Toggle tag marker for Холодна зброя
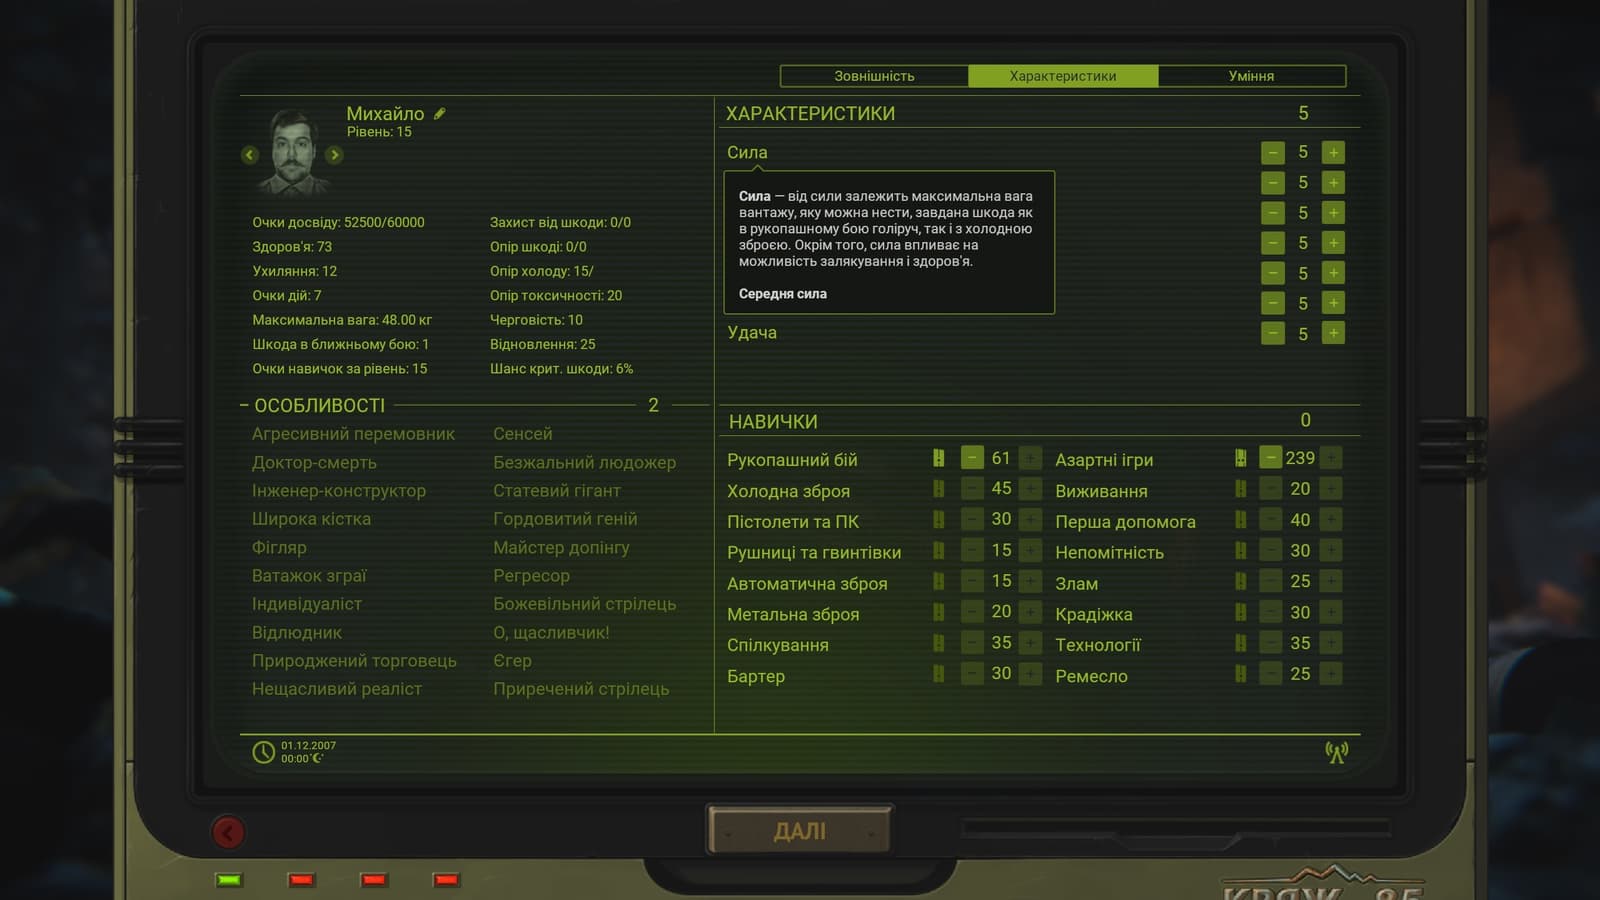 pos(938,489)
